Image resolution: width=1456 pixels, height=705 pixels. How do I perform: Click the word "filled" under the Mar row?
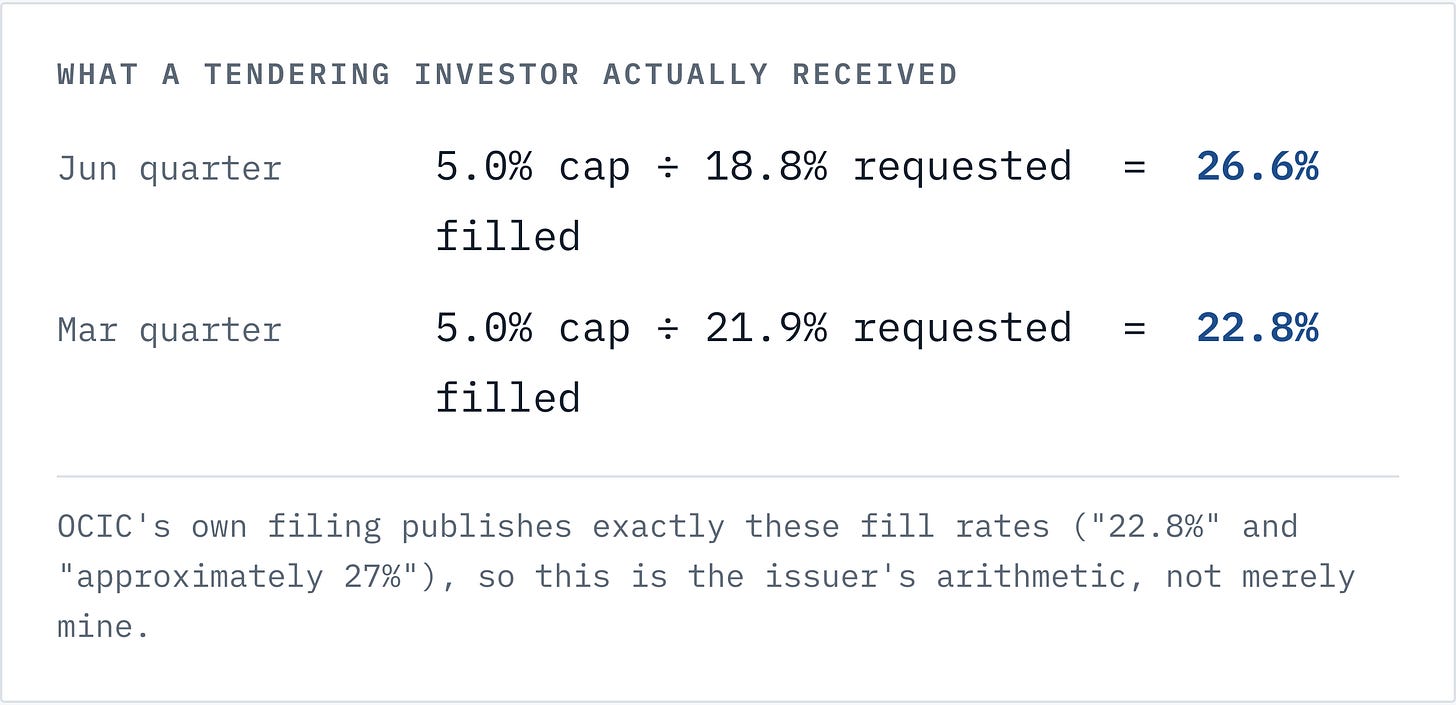(508, 398)
